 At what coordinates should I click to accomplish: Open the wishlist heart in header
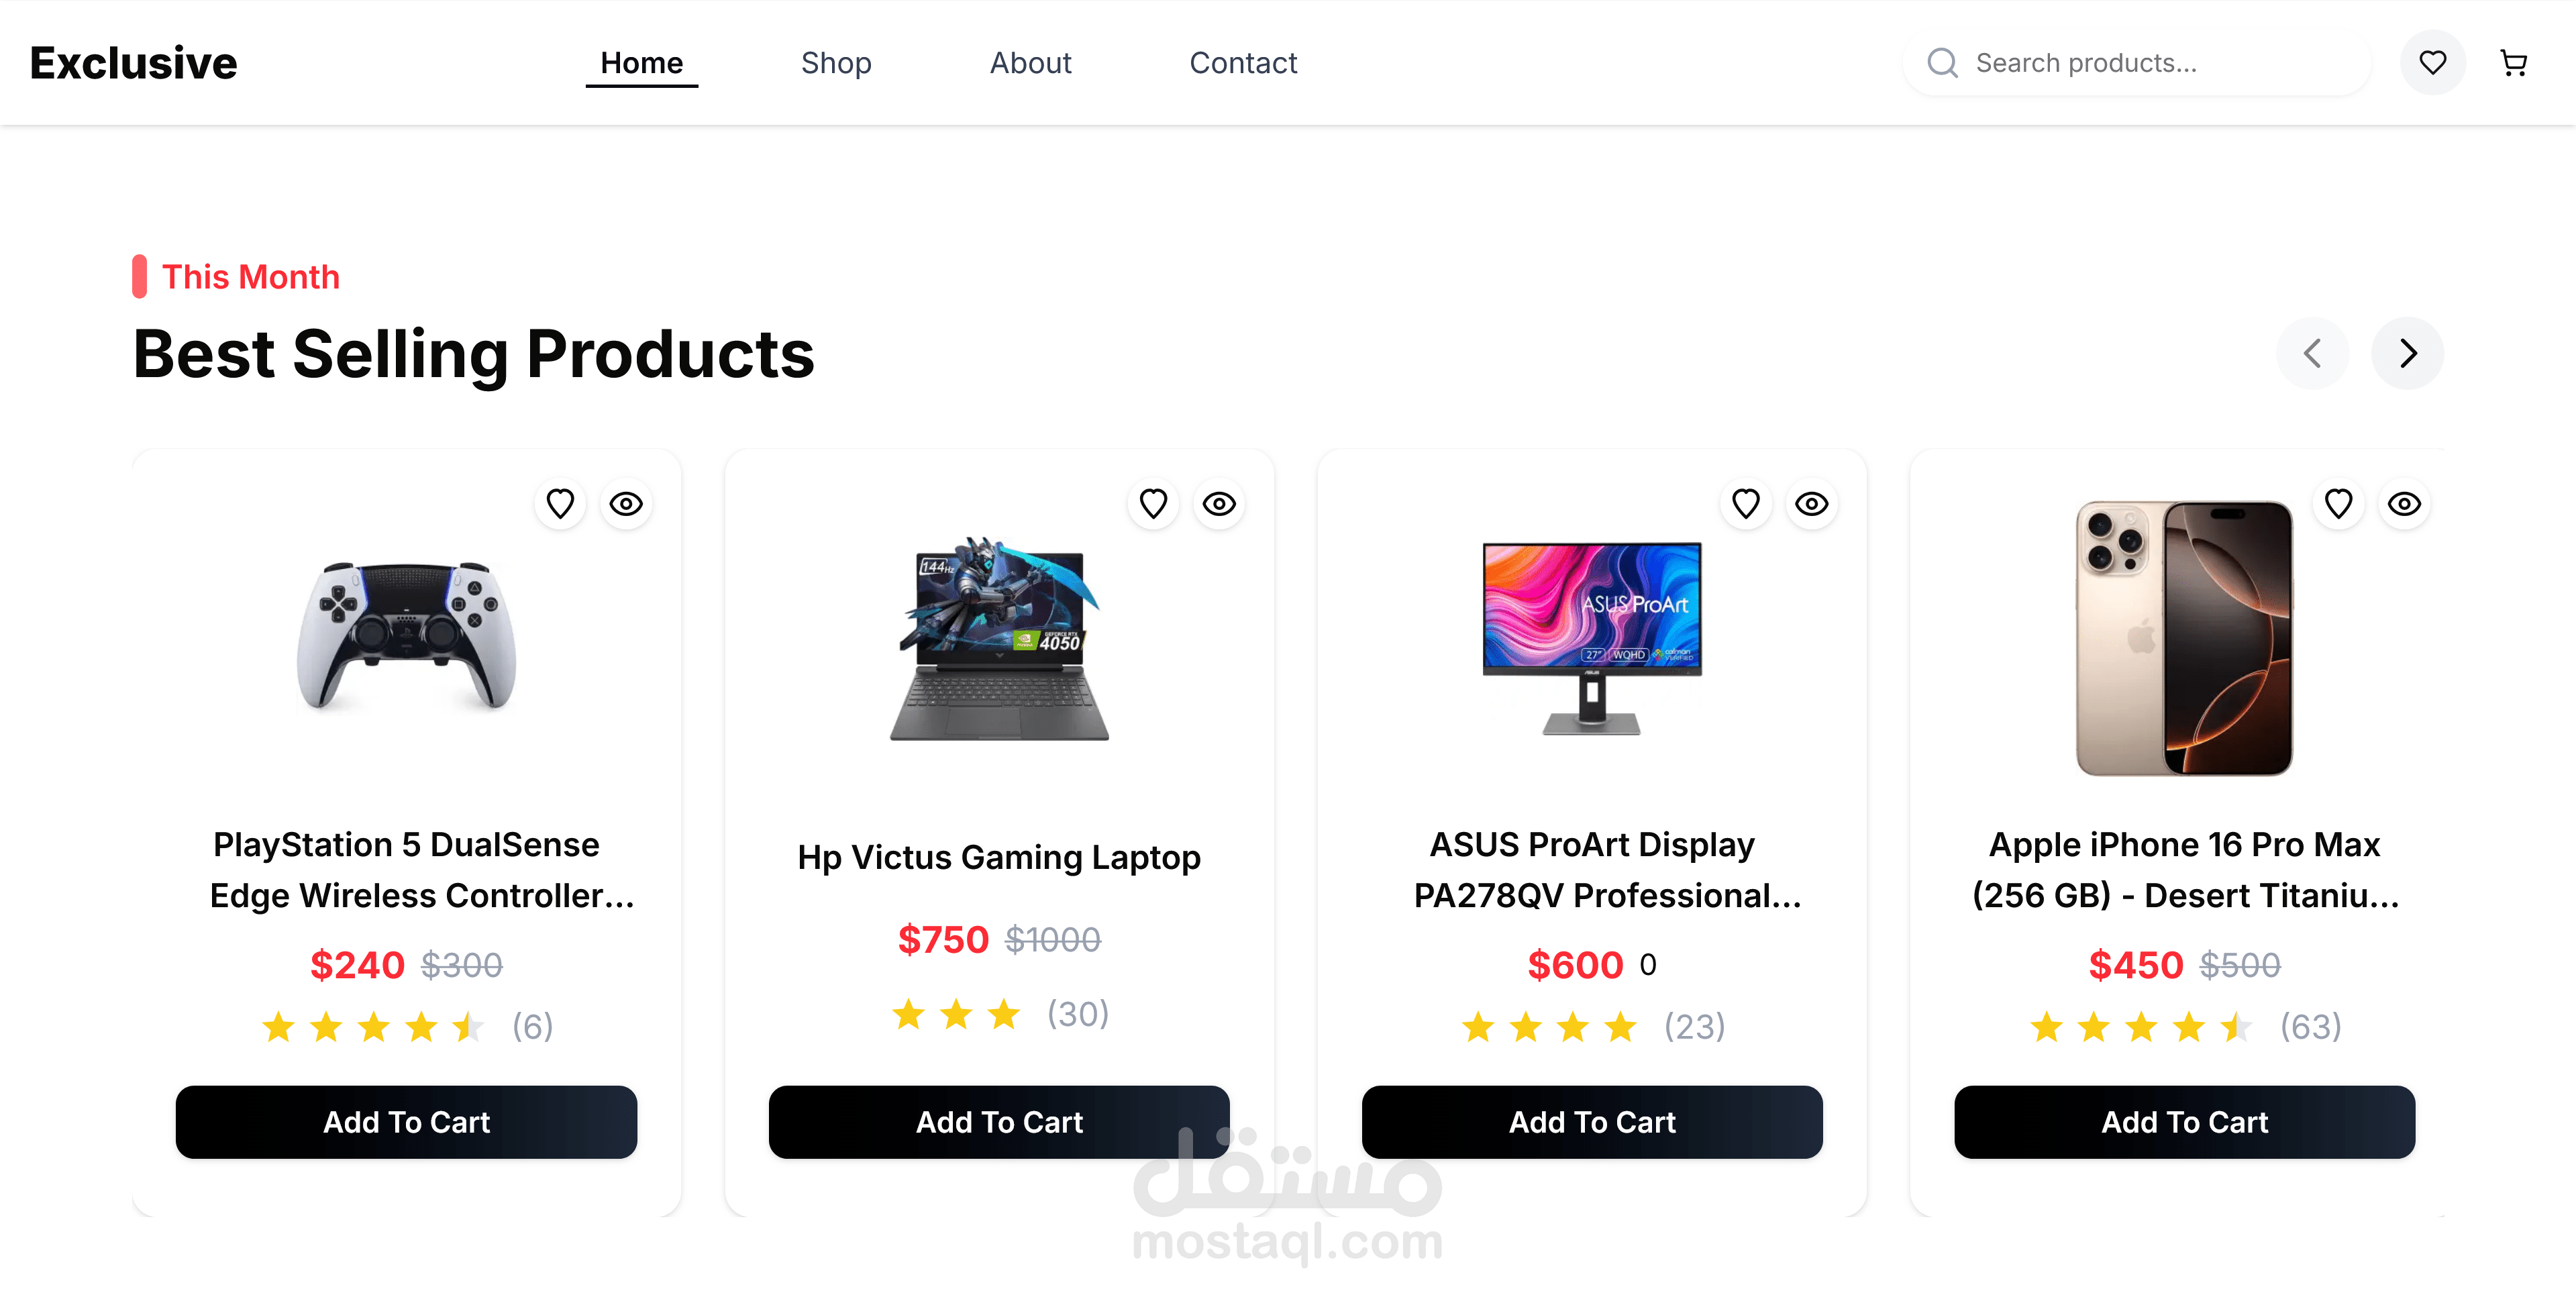(x=2432, y=63)
